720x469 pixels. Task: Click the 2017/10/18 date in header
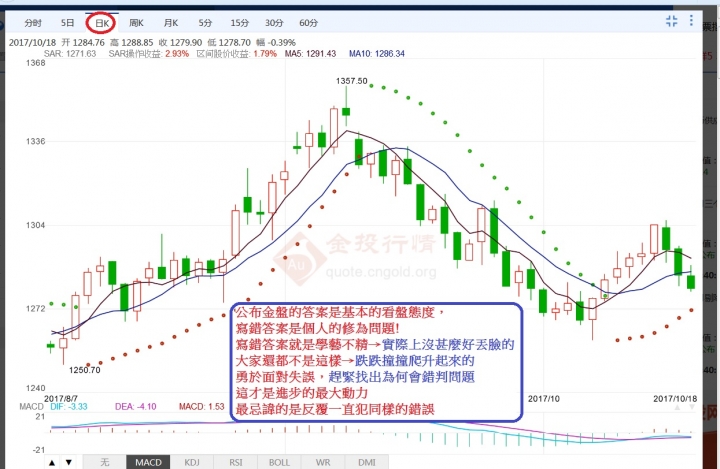32,43
